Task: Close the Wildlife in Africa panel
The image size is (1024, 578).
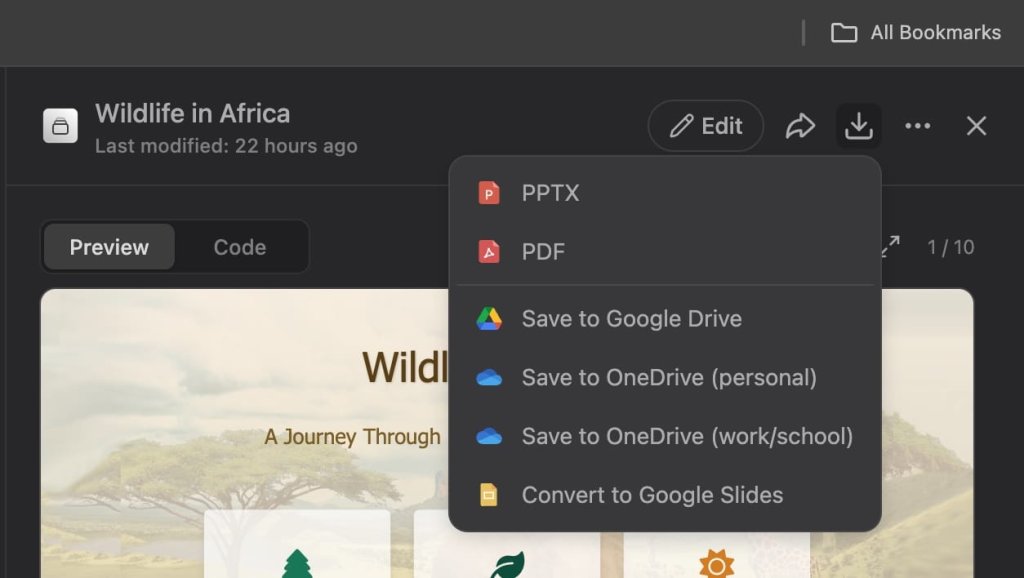Action: (976, 125)
